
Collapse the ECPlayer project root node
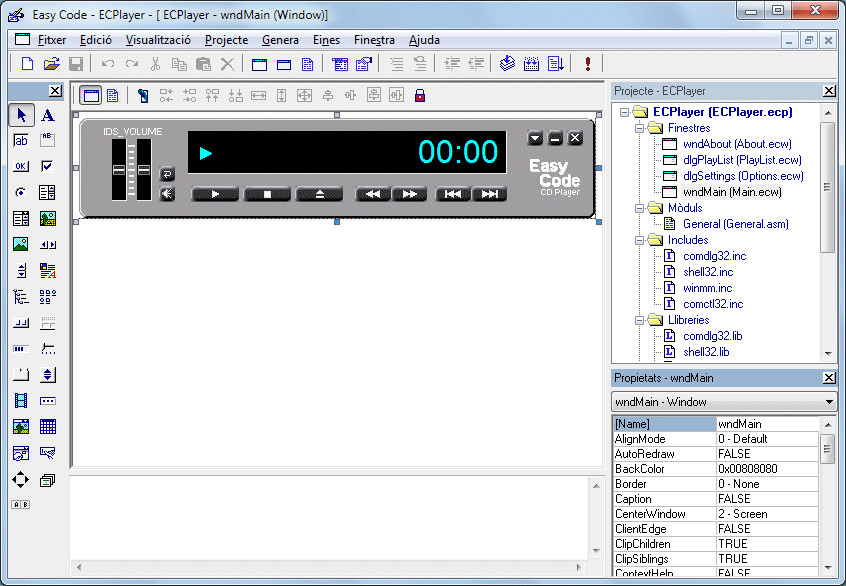point(625,112)
